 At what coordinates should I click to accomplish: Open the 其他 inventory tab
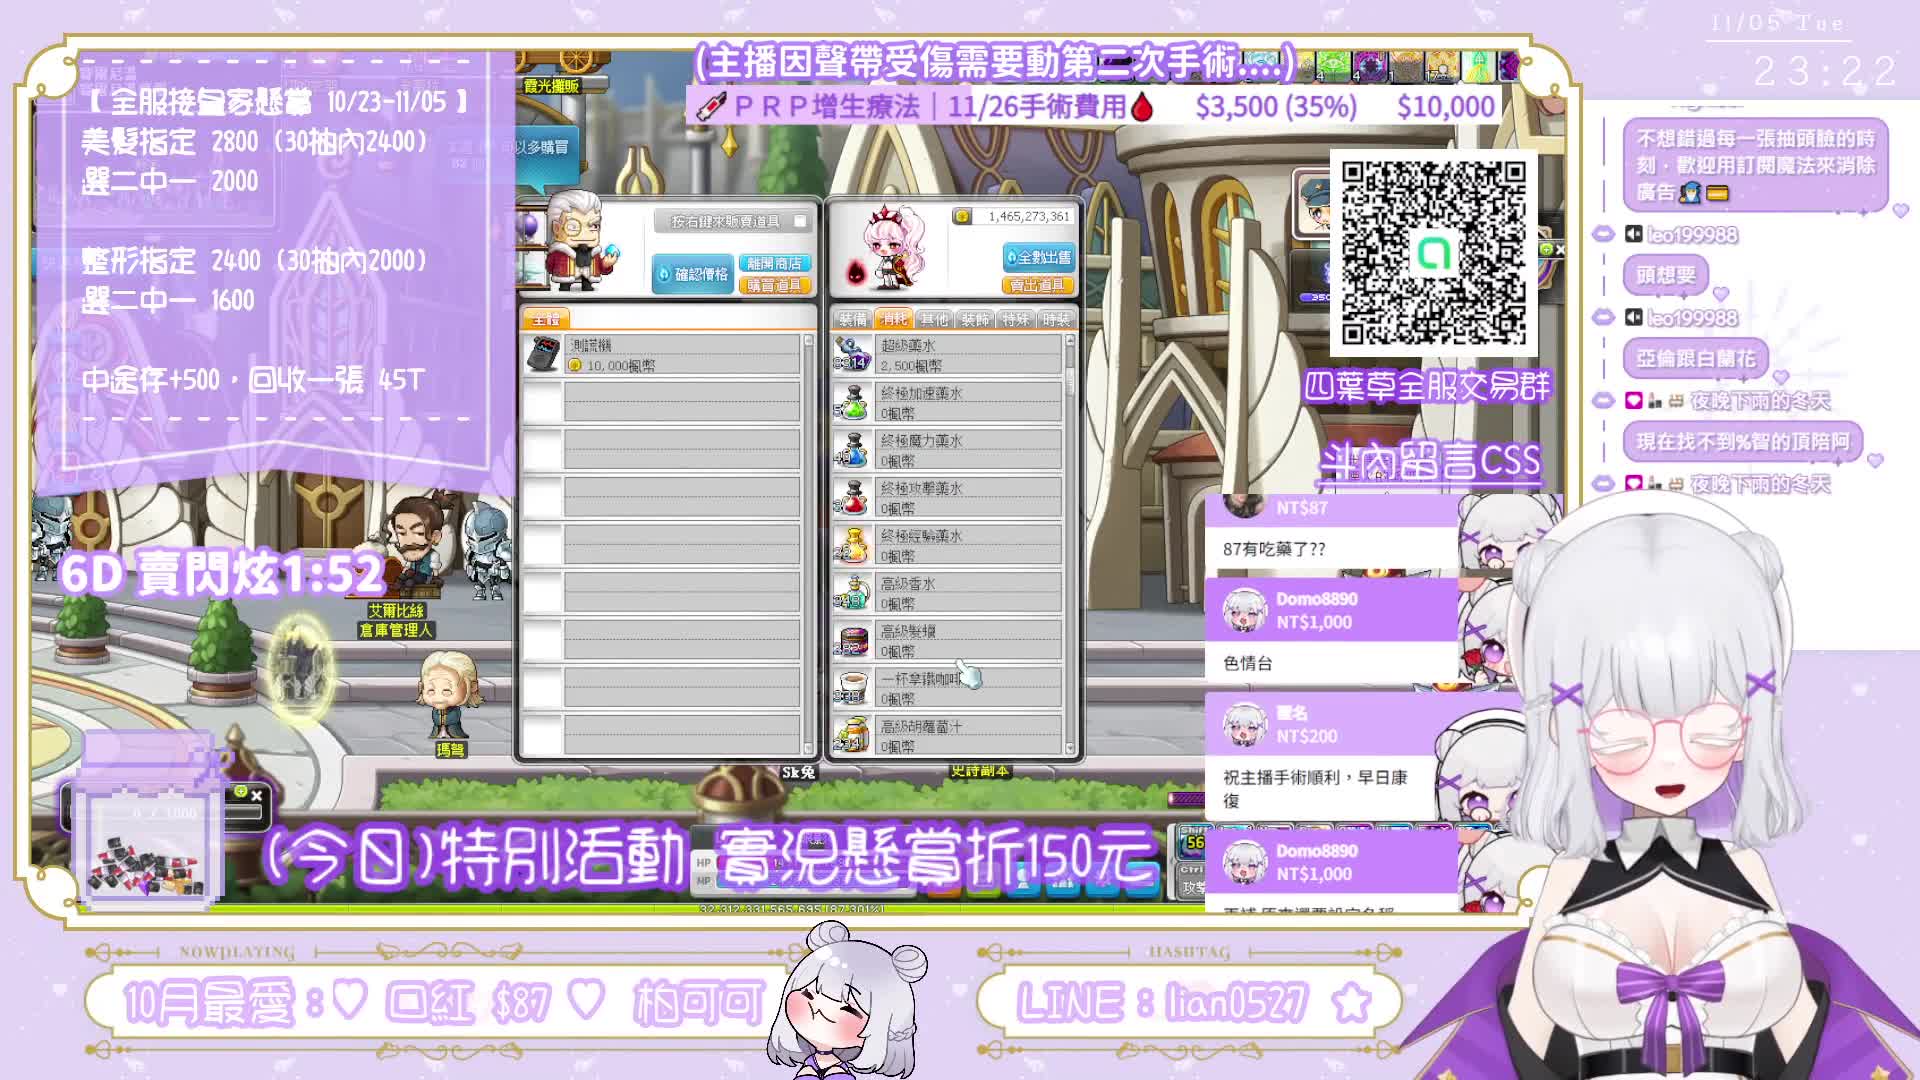[x=934, y=319]
